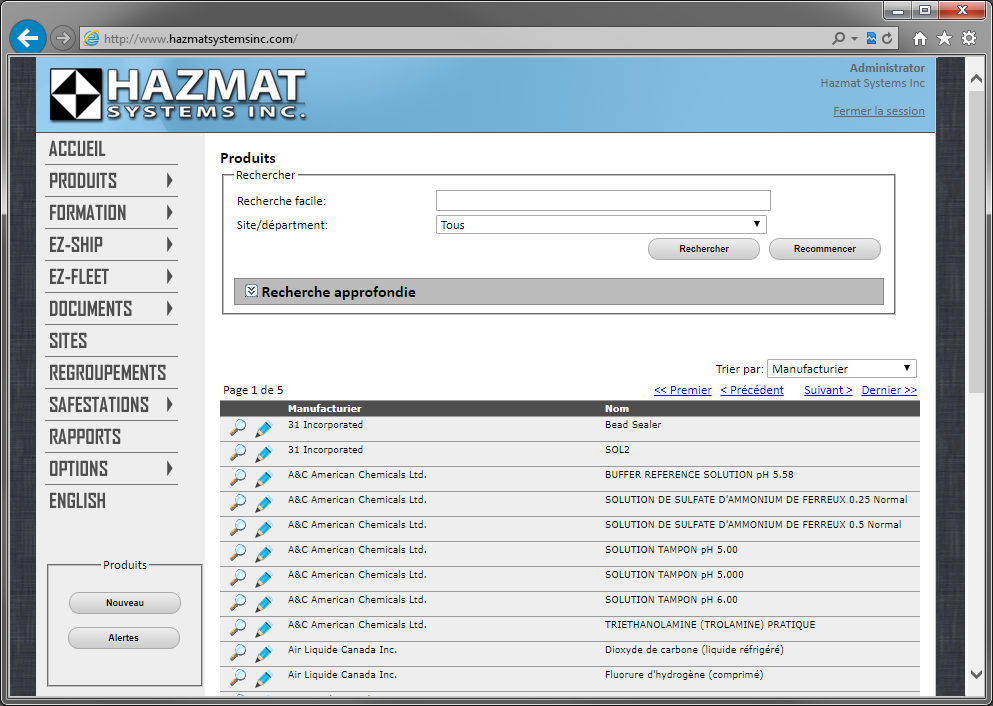The width and height of the screenshot is (993, 706).
Task: View SULFATE D'AMMONIUM 0.5 Normal magnifier
Action: click(x=238, y=527)
